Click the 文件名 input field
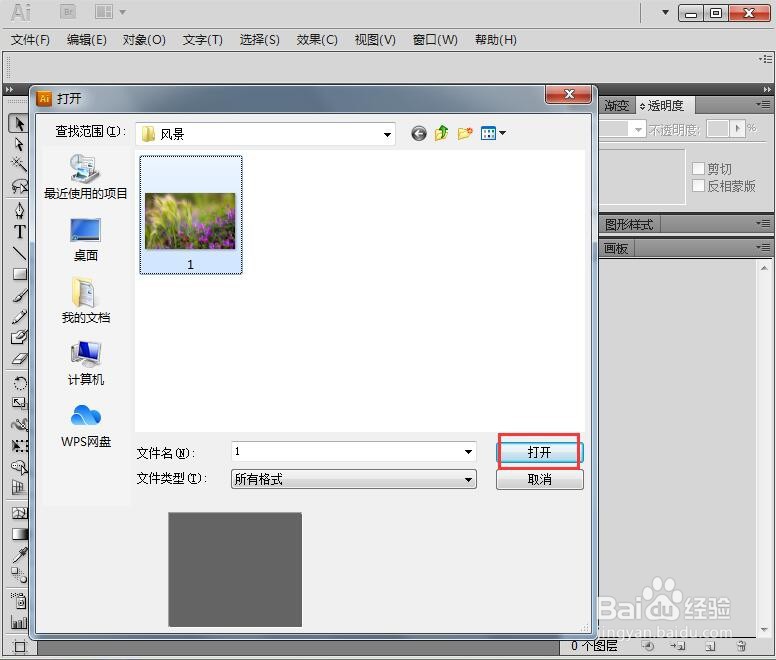Image resolution: width=776 pixels, height=660 pixels. [x=354, y=451]
